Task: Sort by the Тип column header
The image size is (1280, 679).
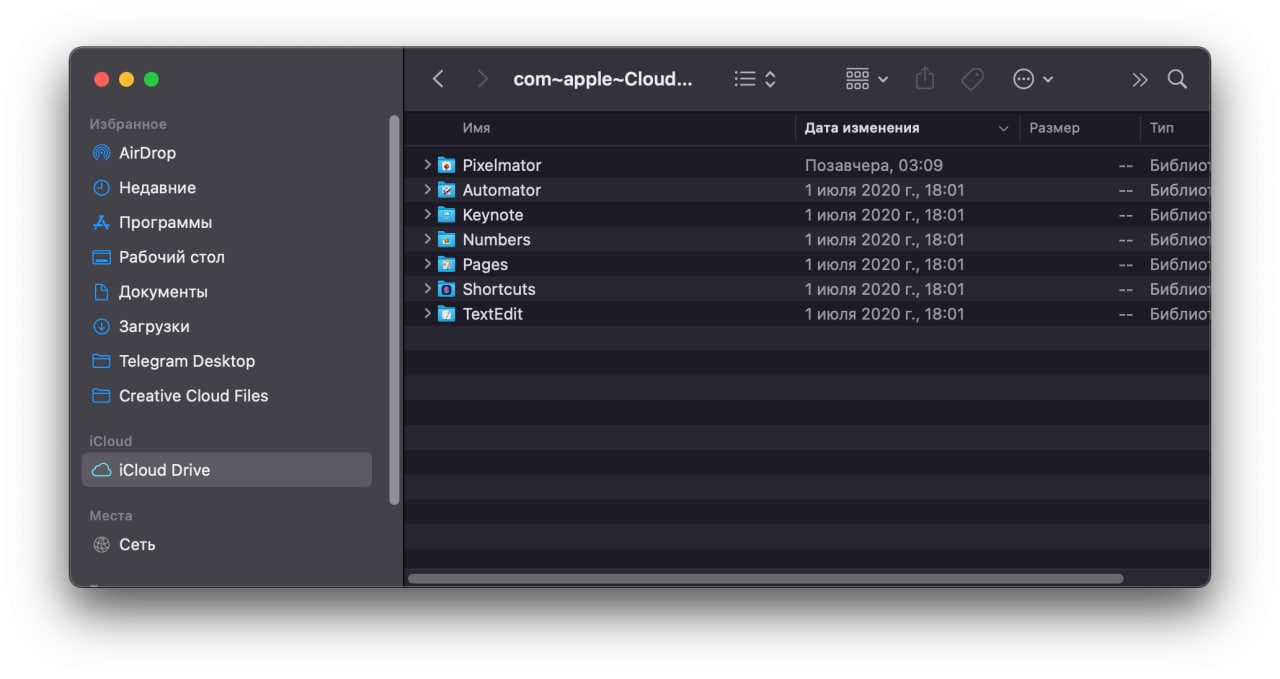Action: [1162, 128]
